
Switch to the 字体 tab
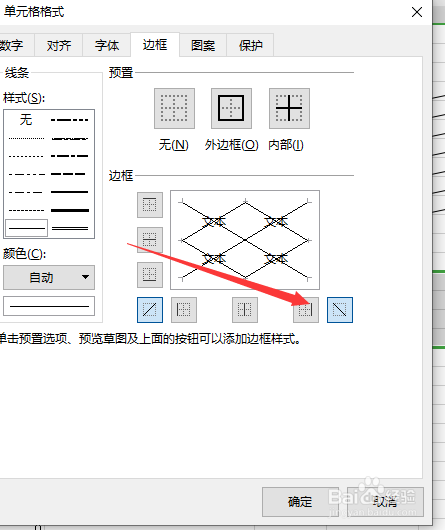[x=107, y=45]
